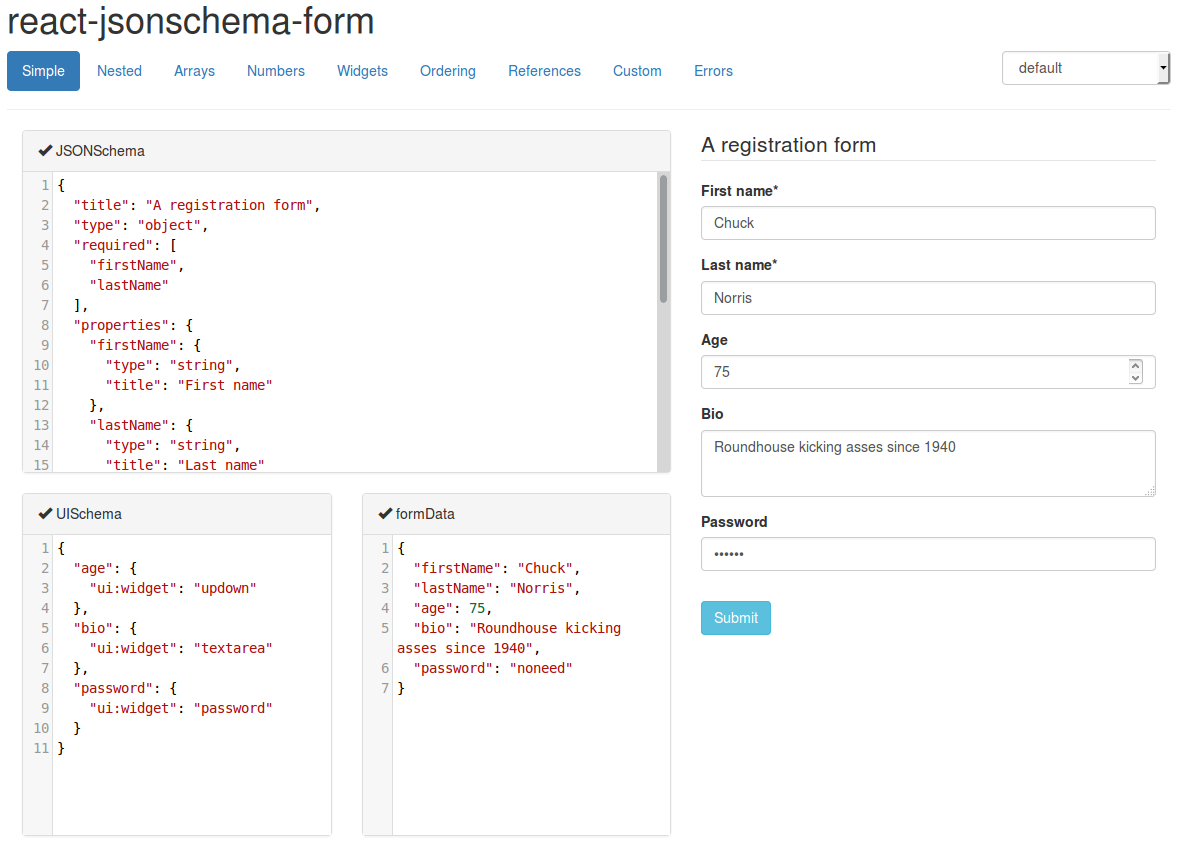This screenshot has width=1179, height=847.
Task: Click the JSONSchema editor scrollbar
Action: 663,240
